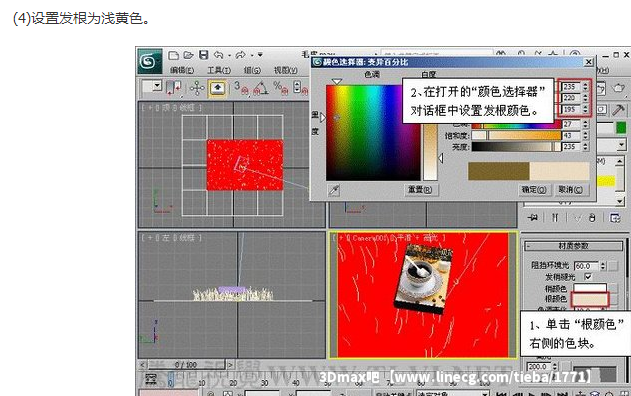
Task: Click the show end result toggle icon
Action: point(555,218)
